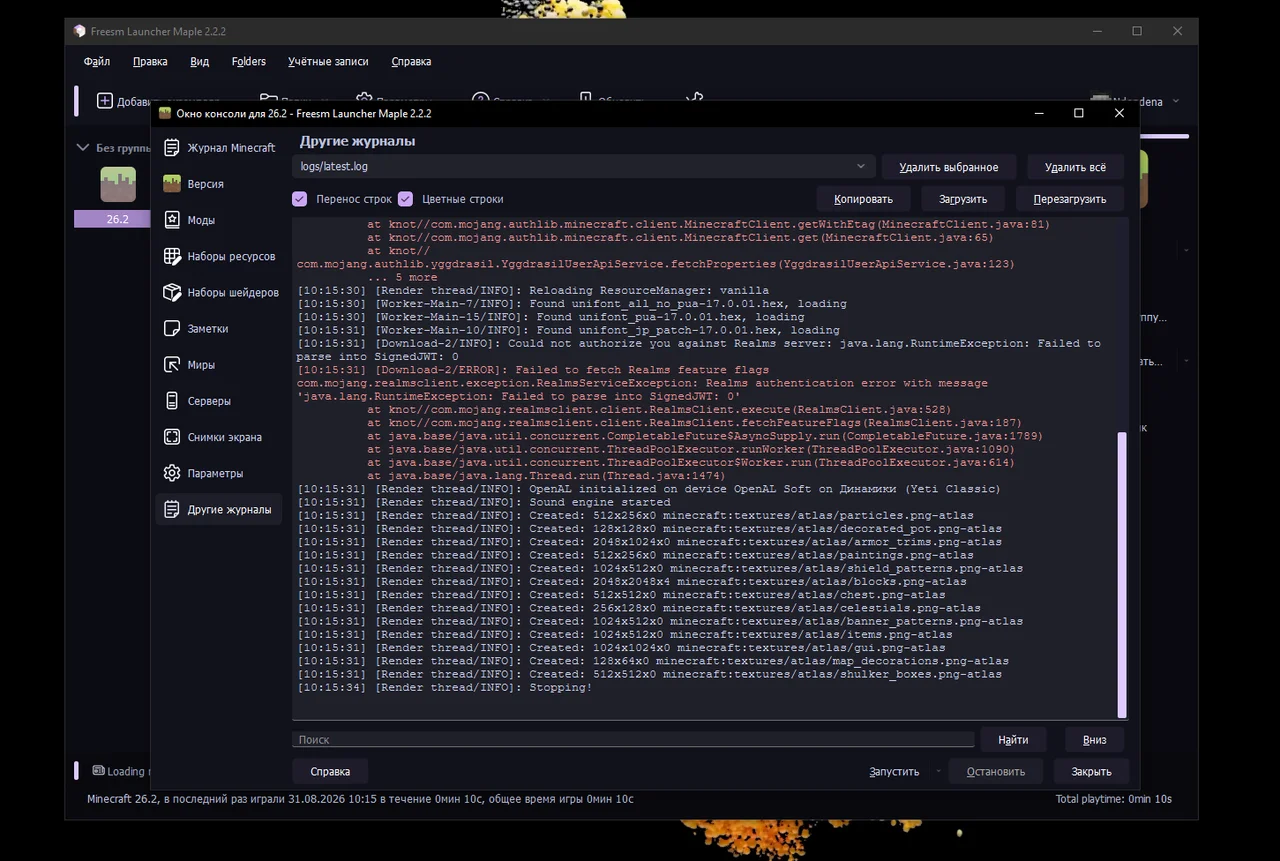
Task: Click the "Sound engine started" log line
Action: click(484, 502)
